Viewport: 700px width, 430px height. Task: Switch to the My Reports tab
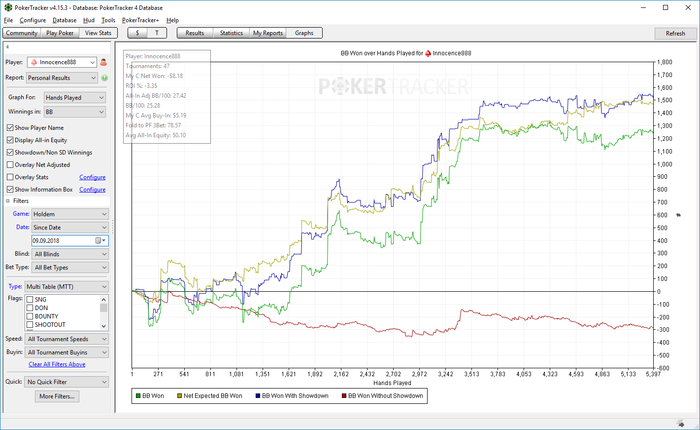coord(268,33)
